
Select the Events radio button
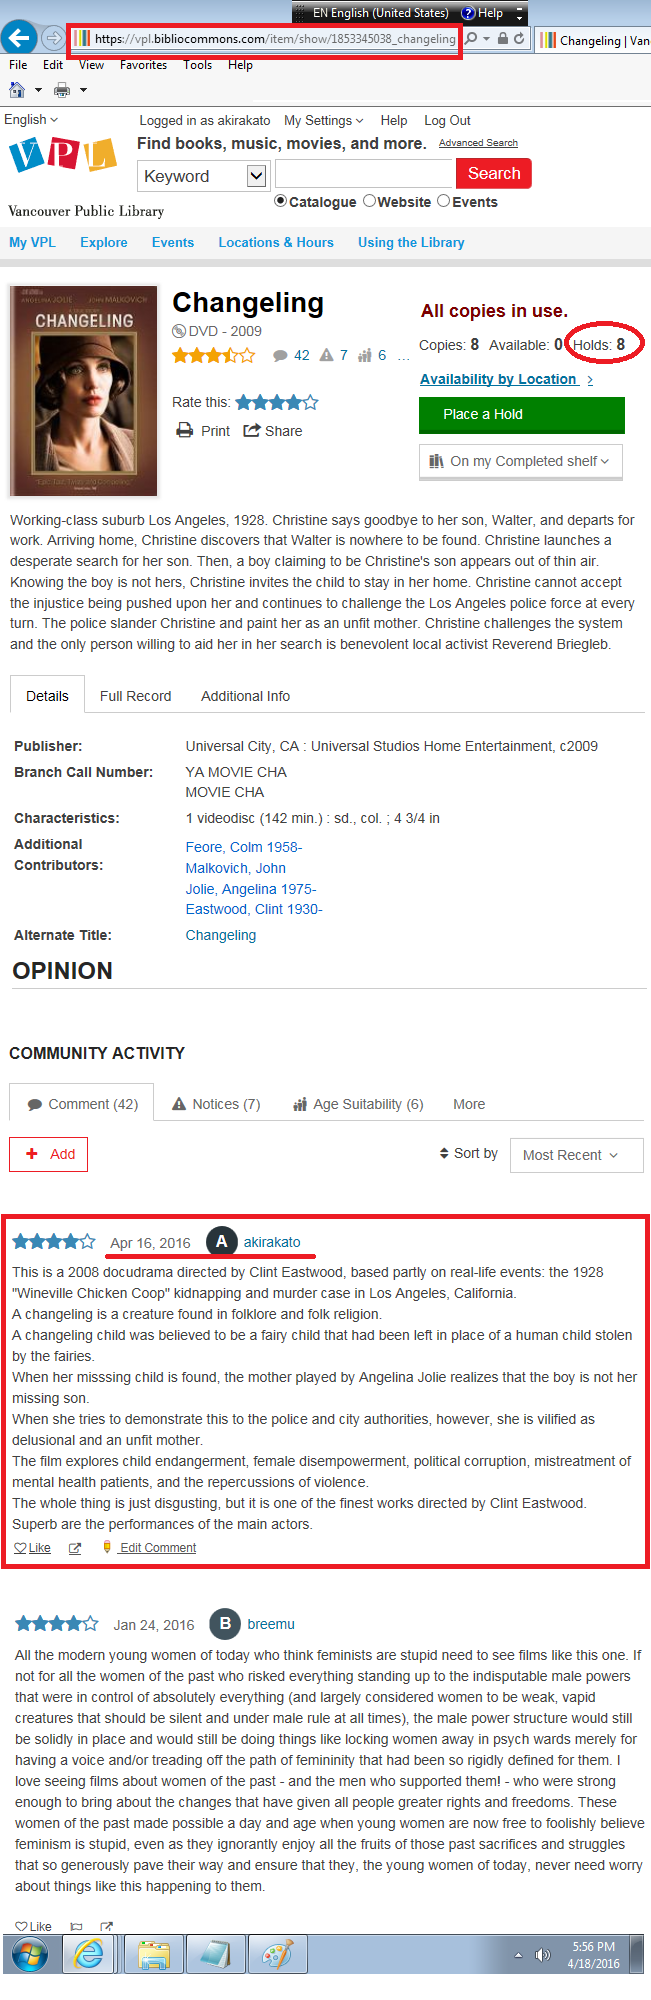tap(443, 201)
